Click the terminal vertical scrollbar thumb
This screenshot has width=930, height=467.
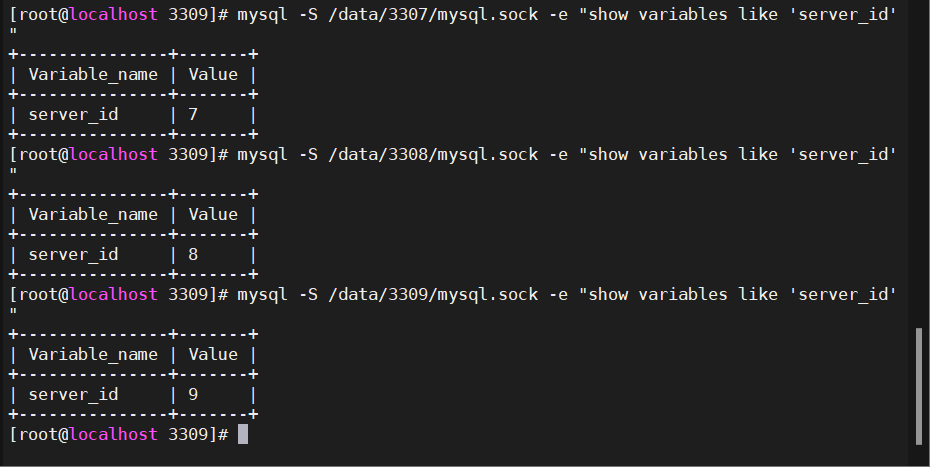coord(919,386)
